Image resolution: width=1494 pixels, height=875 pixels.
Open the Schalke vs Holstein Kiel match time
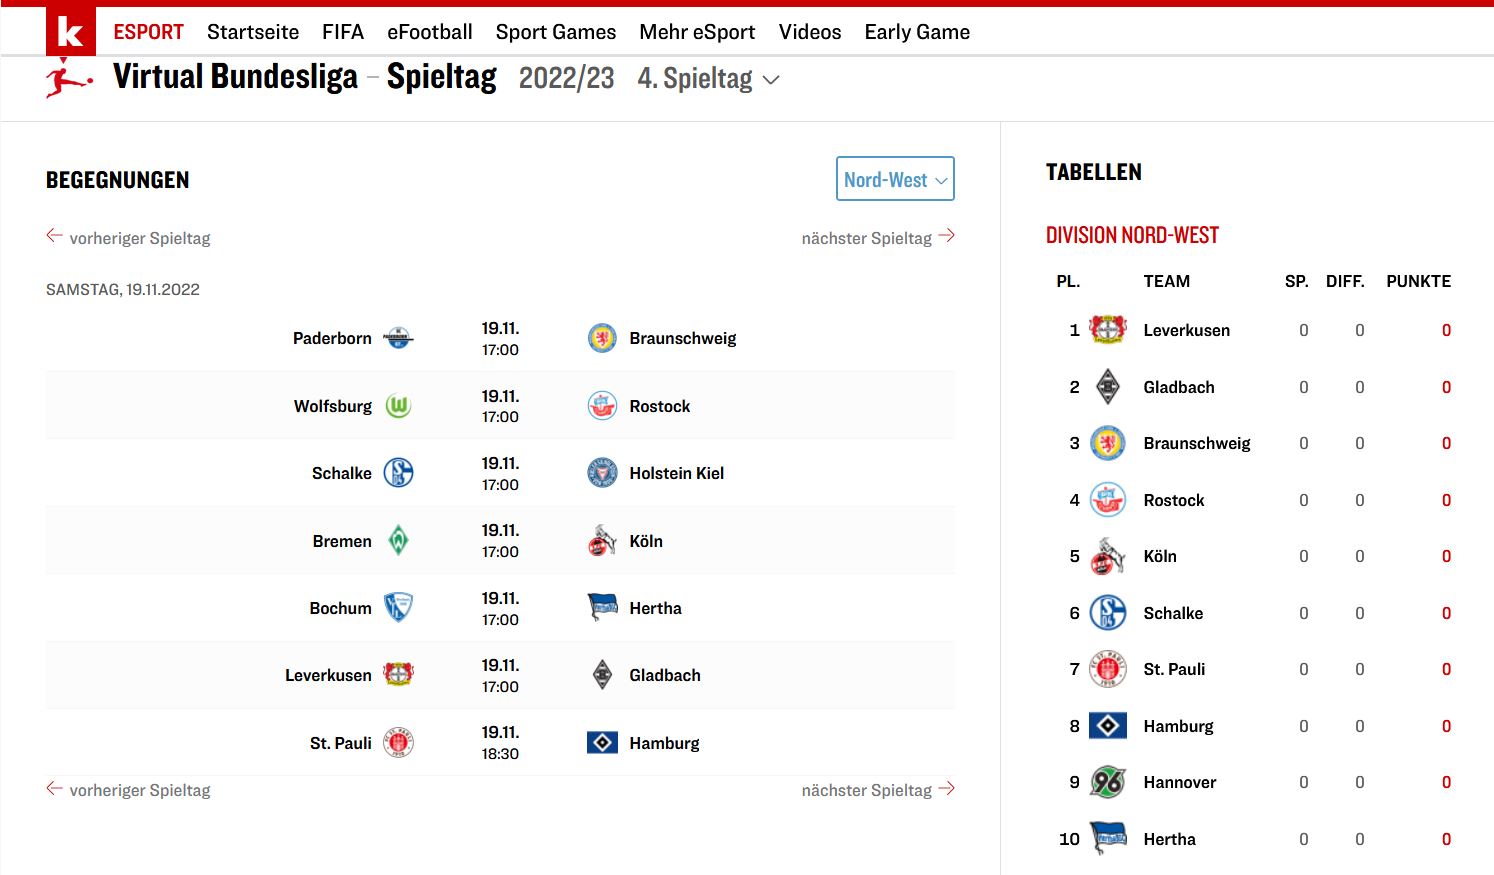tap(500, 474)
